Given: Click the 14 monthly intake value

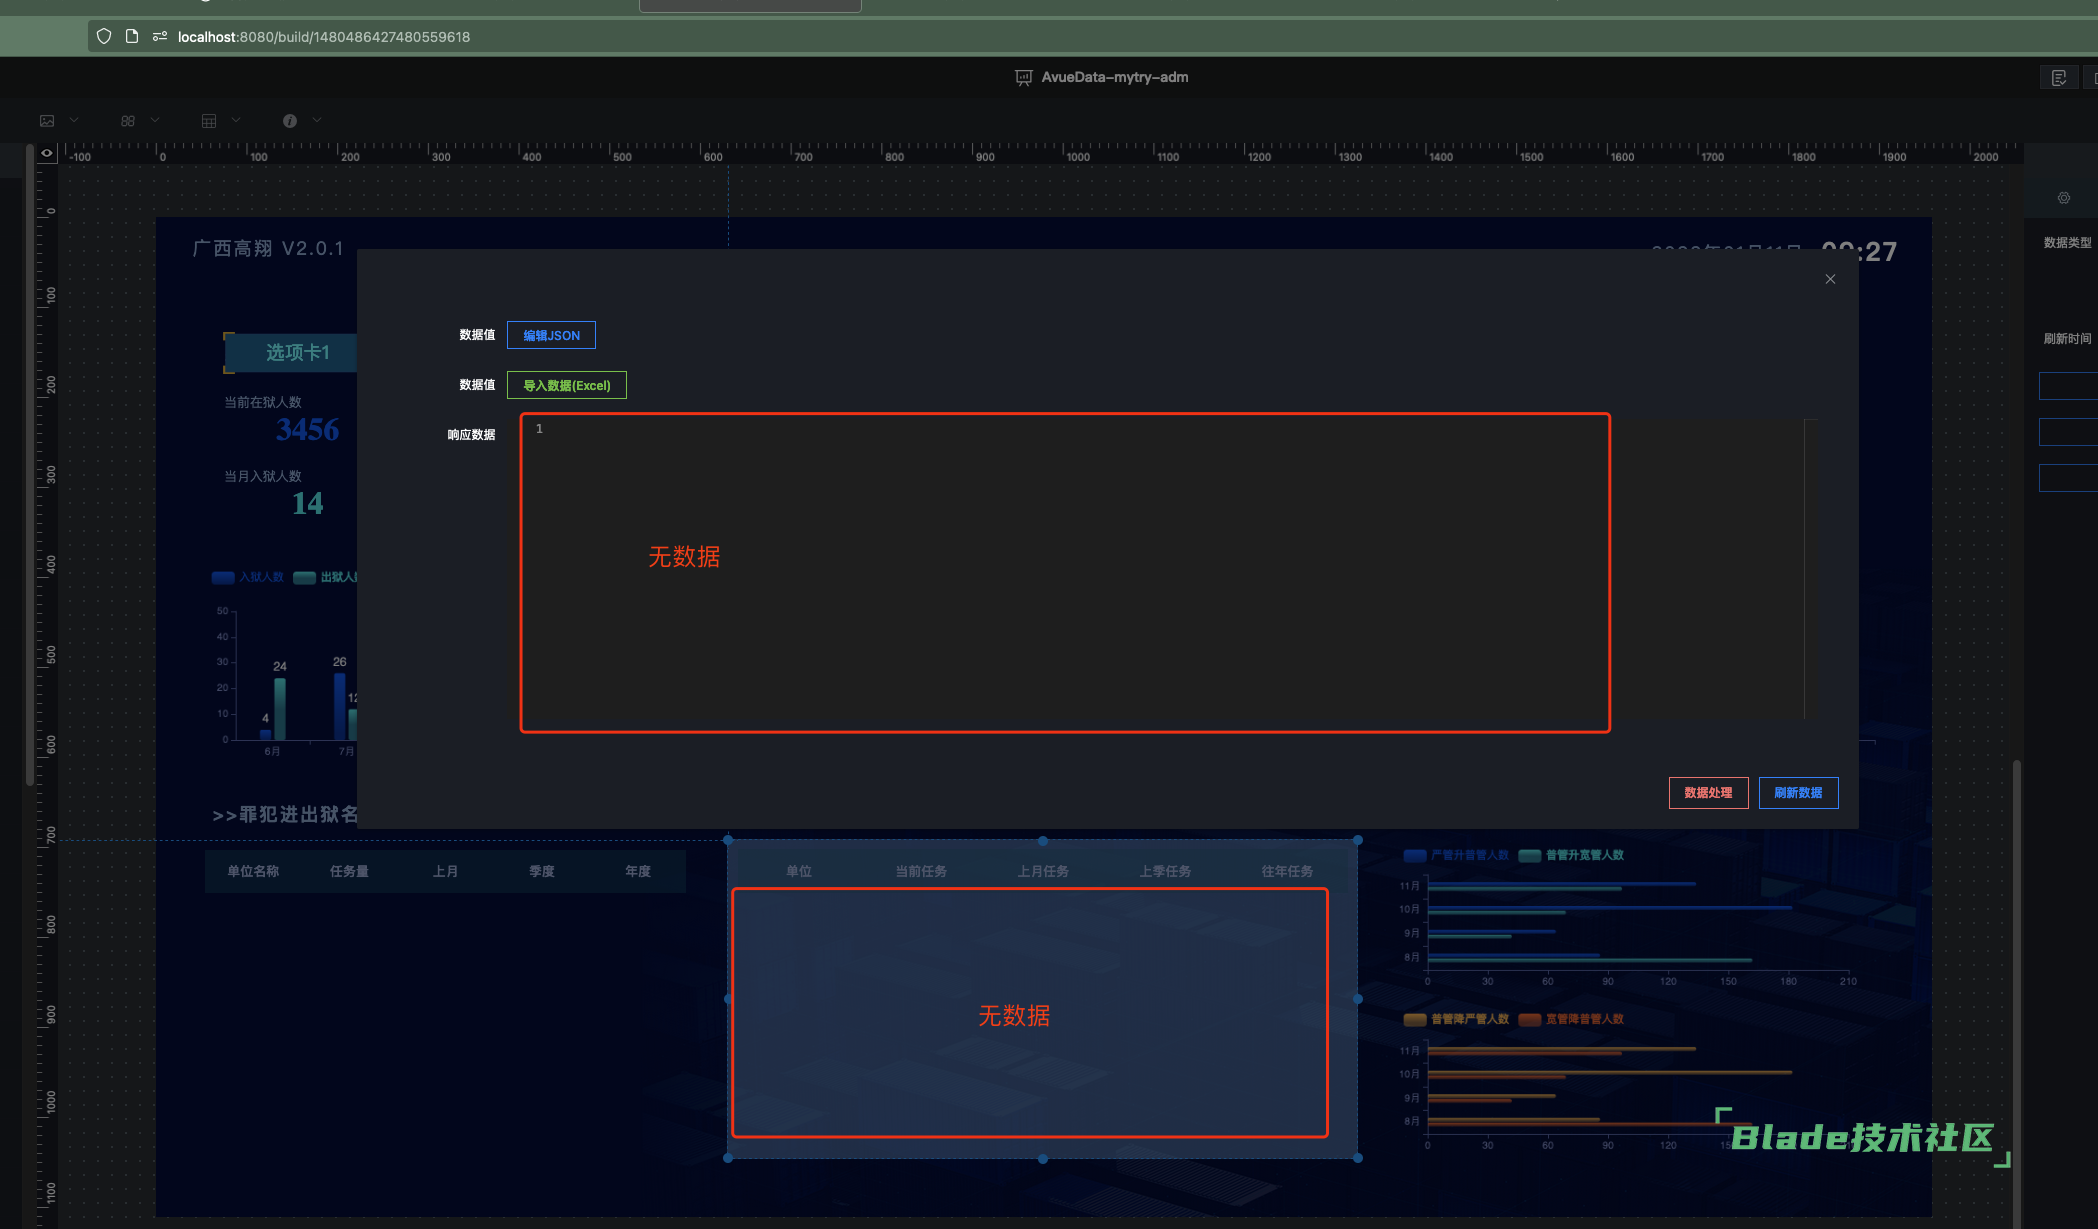Looking at the screenshot, I should 307,503.
